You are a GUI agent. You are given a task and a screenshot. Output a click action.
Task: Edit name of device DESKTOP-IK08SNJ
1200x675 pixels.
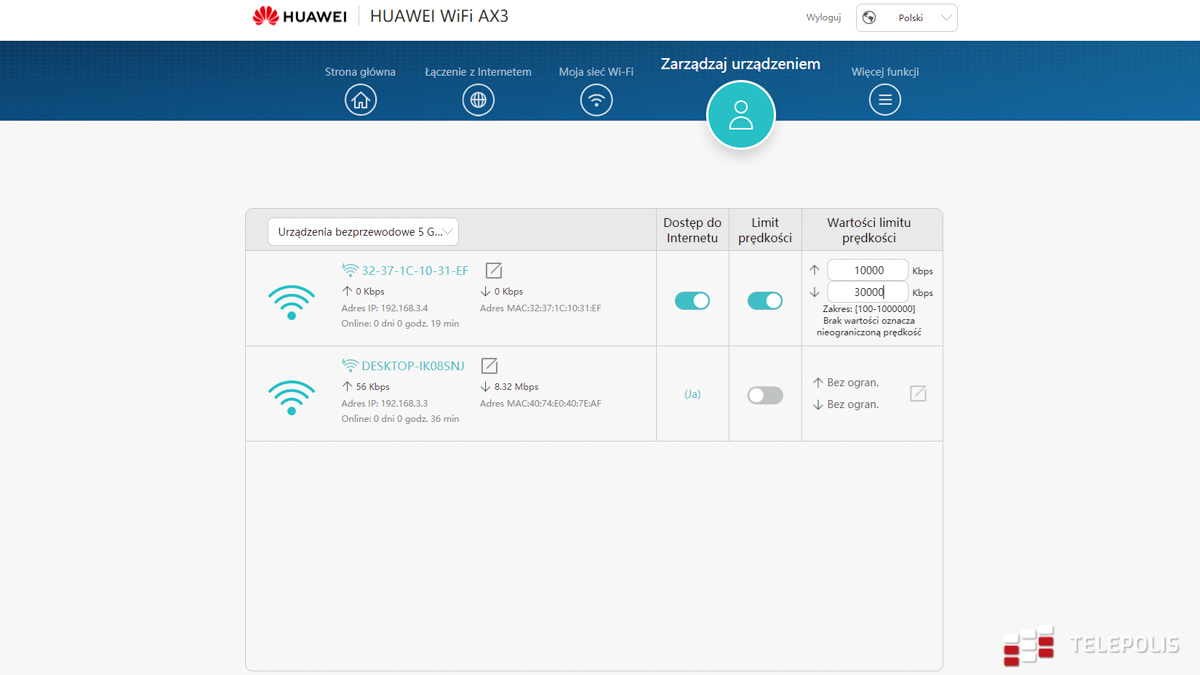point(489,366)
